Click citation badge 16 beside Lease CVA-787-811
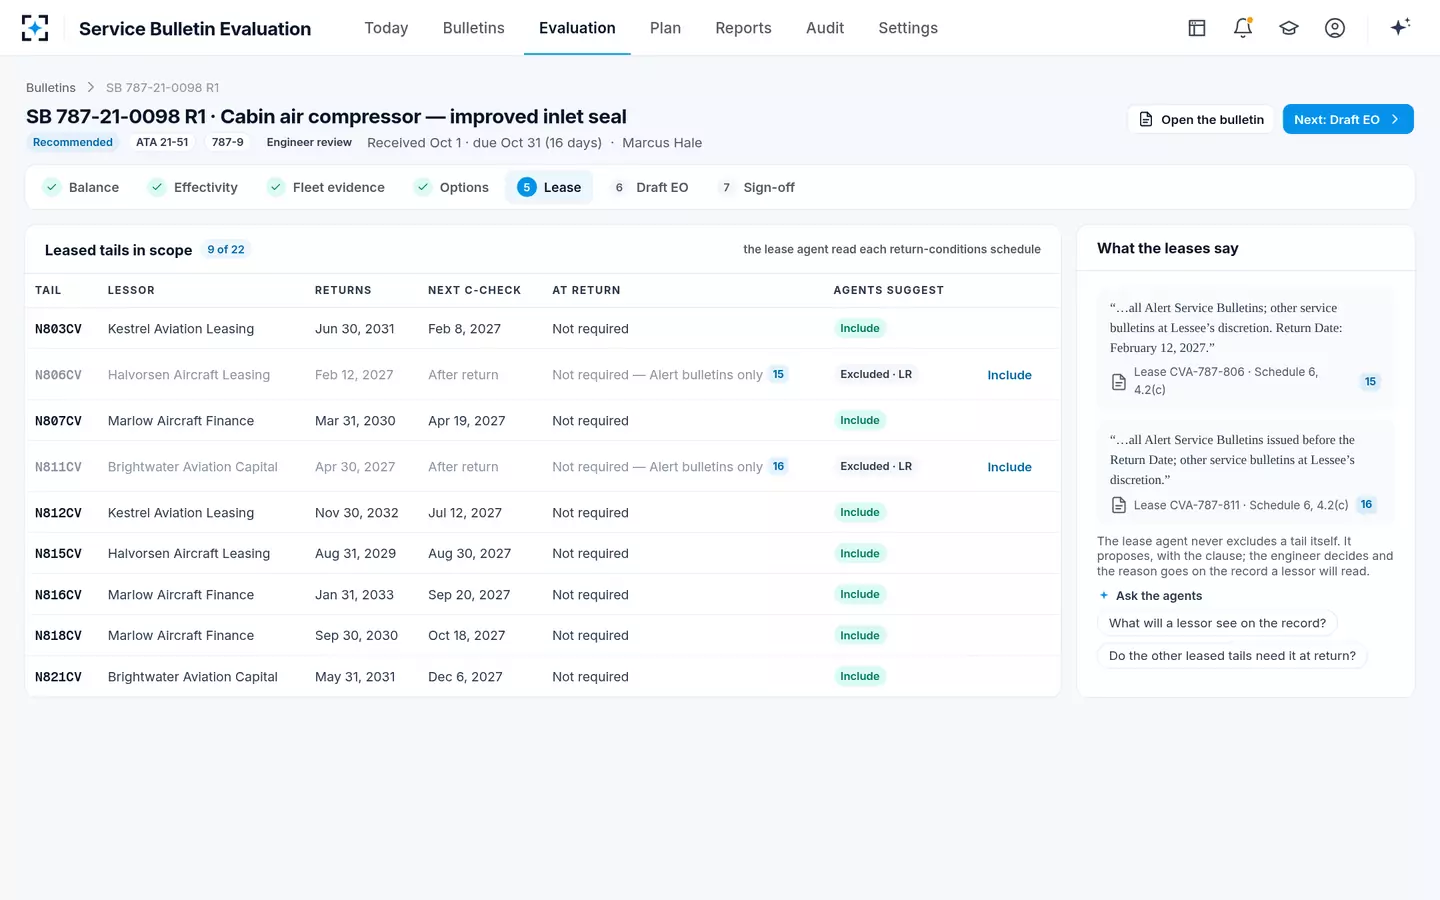This screenshot has width=1440, height=900. pos(1366,505)
